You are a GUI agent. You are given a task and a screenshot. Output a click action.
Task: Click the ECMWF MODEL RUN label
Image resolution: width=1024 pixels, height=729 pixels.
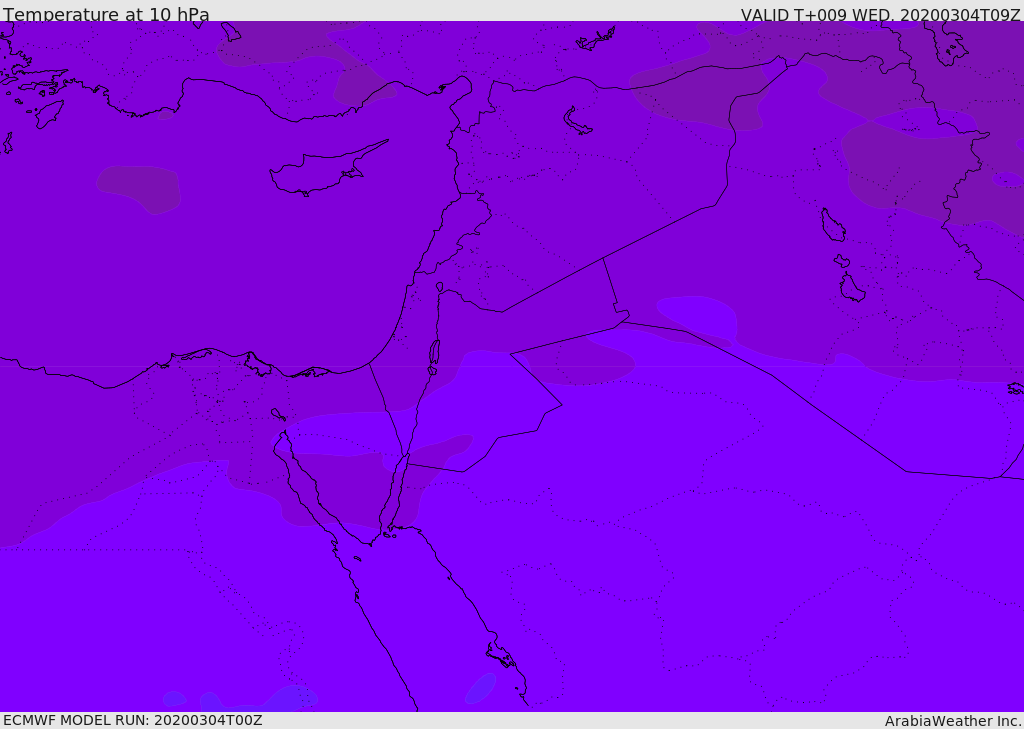coord(132,720)
